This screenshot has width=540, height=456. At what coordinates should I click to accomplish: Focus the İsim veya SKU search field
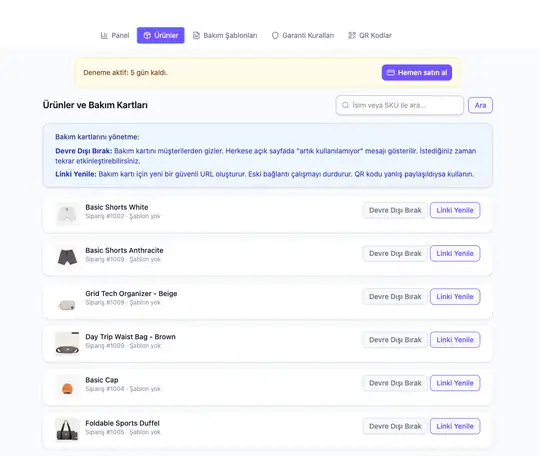[x=399, y=105]
